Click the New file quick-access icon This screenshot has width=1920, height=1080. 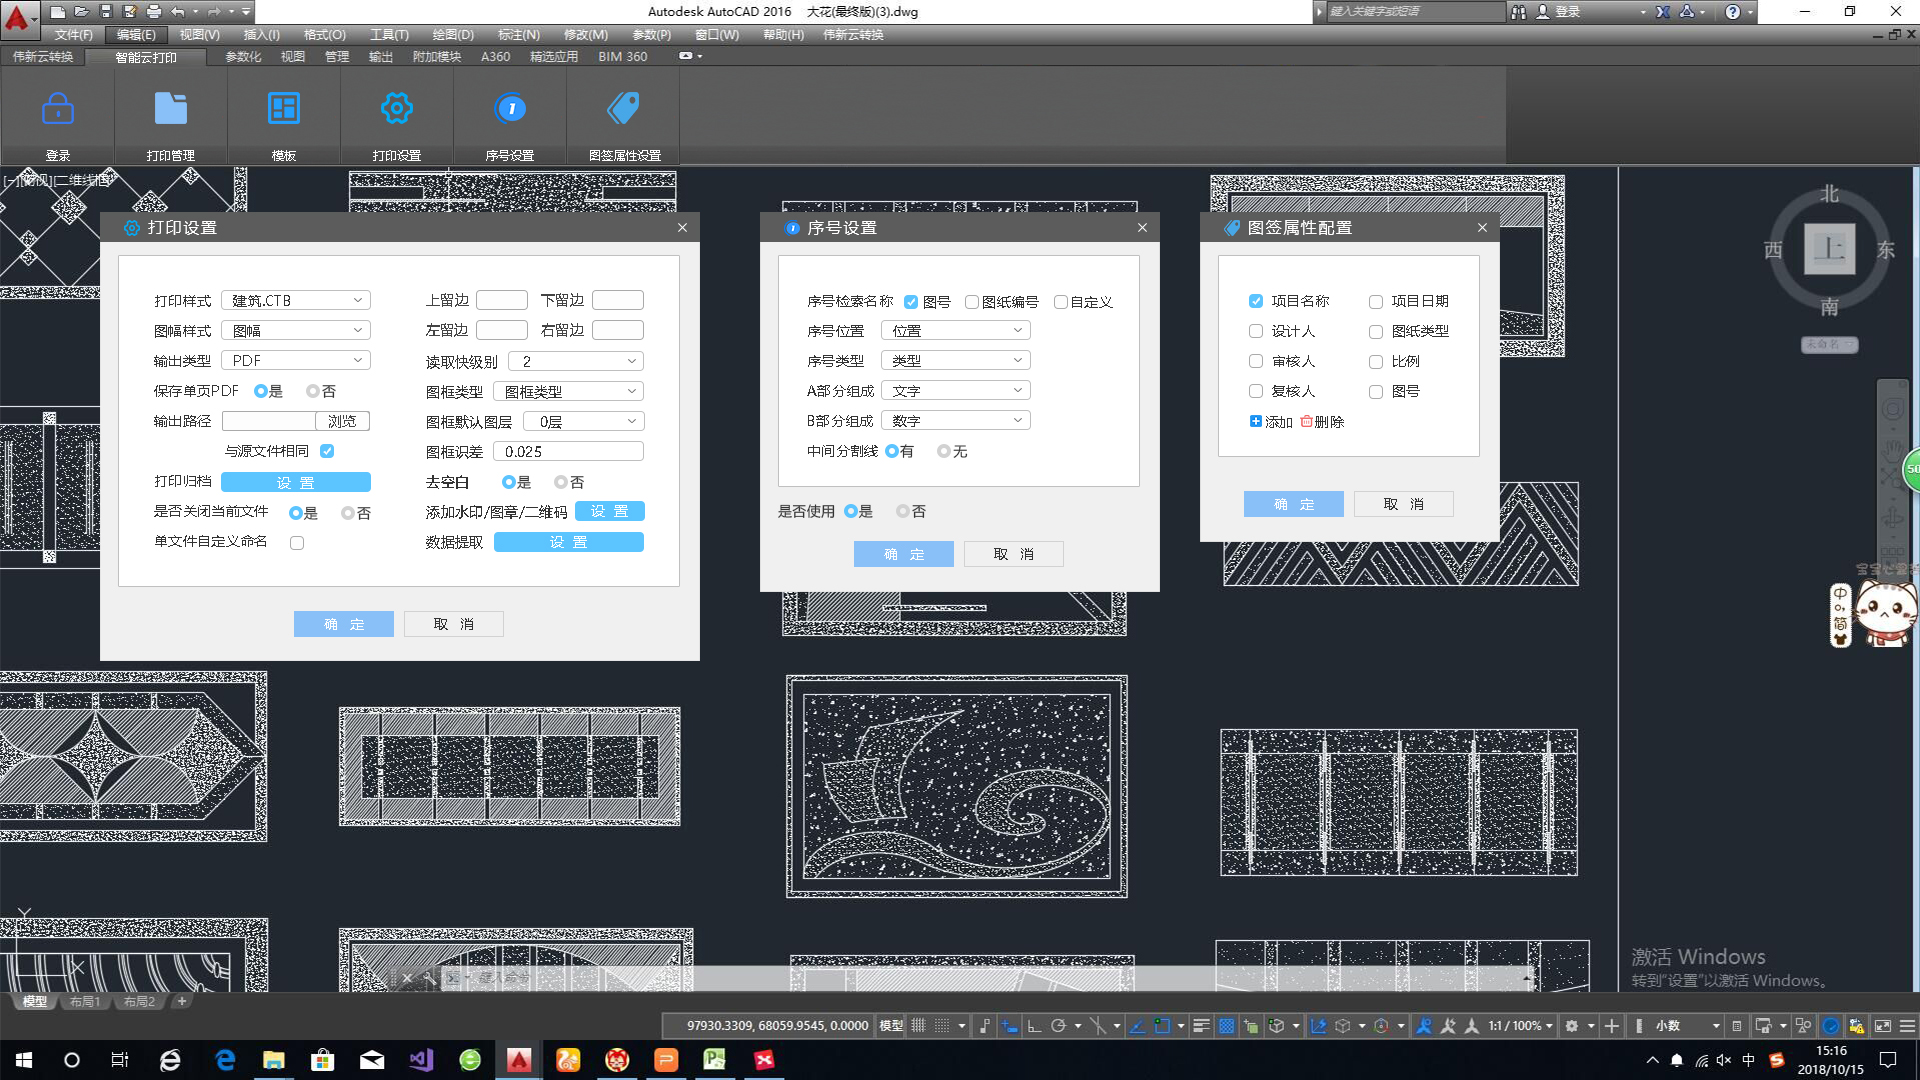click(x=58, y=12)
